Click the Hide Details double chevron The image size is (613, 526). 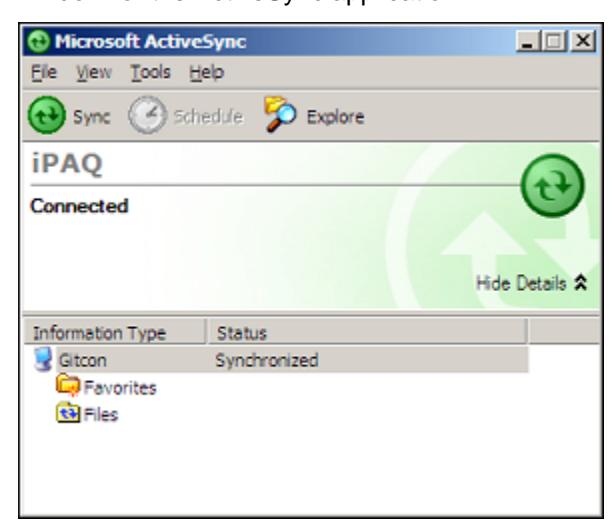click(581, 283)
